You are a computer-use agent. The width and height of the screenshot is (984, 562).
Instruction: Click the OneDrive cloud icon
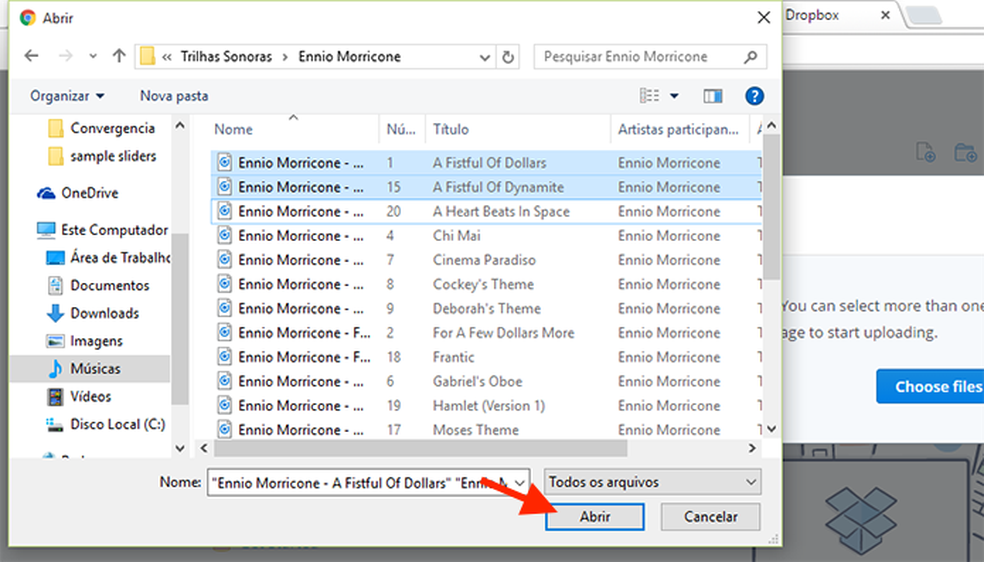click(46, 193)
